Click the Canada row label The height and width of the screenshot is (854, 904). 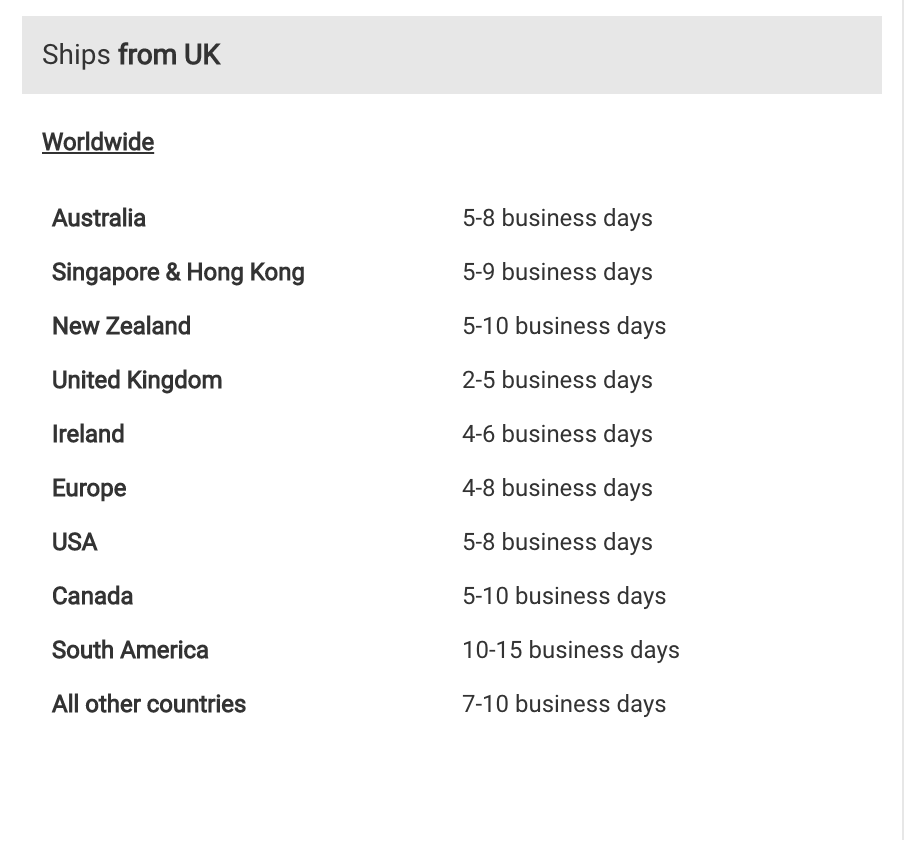coord(92,596)
